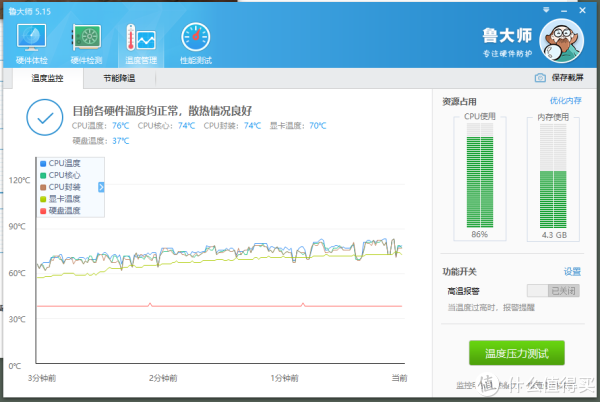Viewport: 600px width, 402px height.
Task: Open the 设置 link in 功能开关
Action: [x=572, y=272]
